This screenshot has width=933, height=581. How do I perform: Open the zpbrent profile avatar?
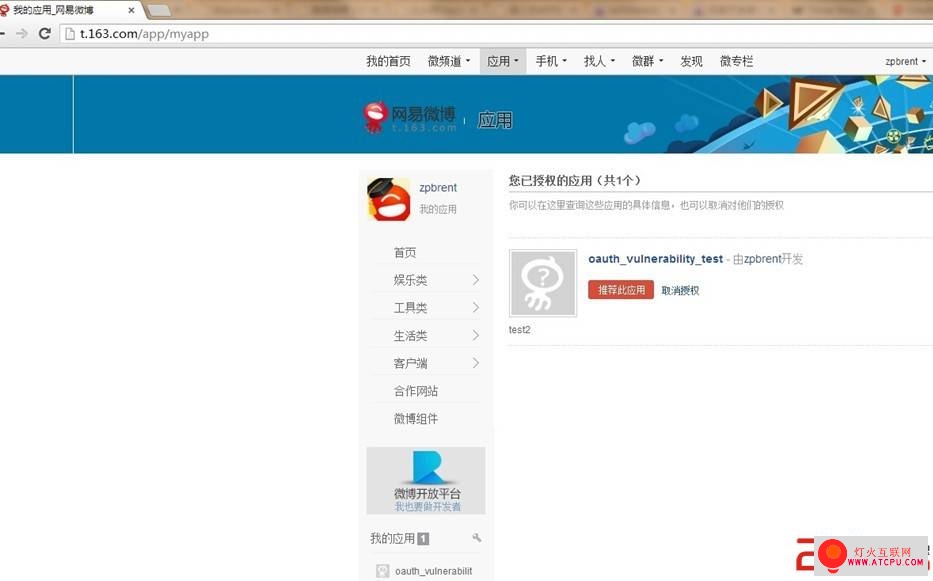389,199
